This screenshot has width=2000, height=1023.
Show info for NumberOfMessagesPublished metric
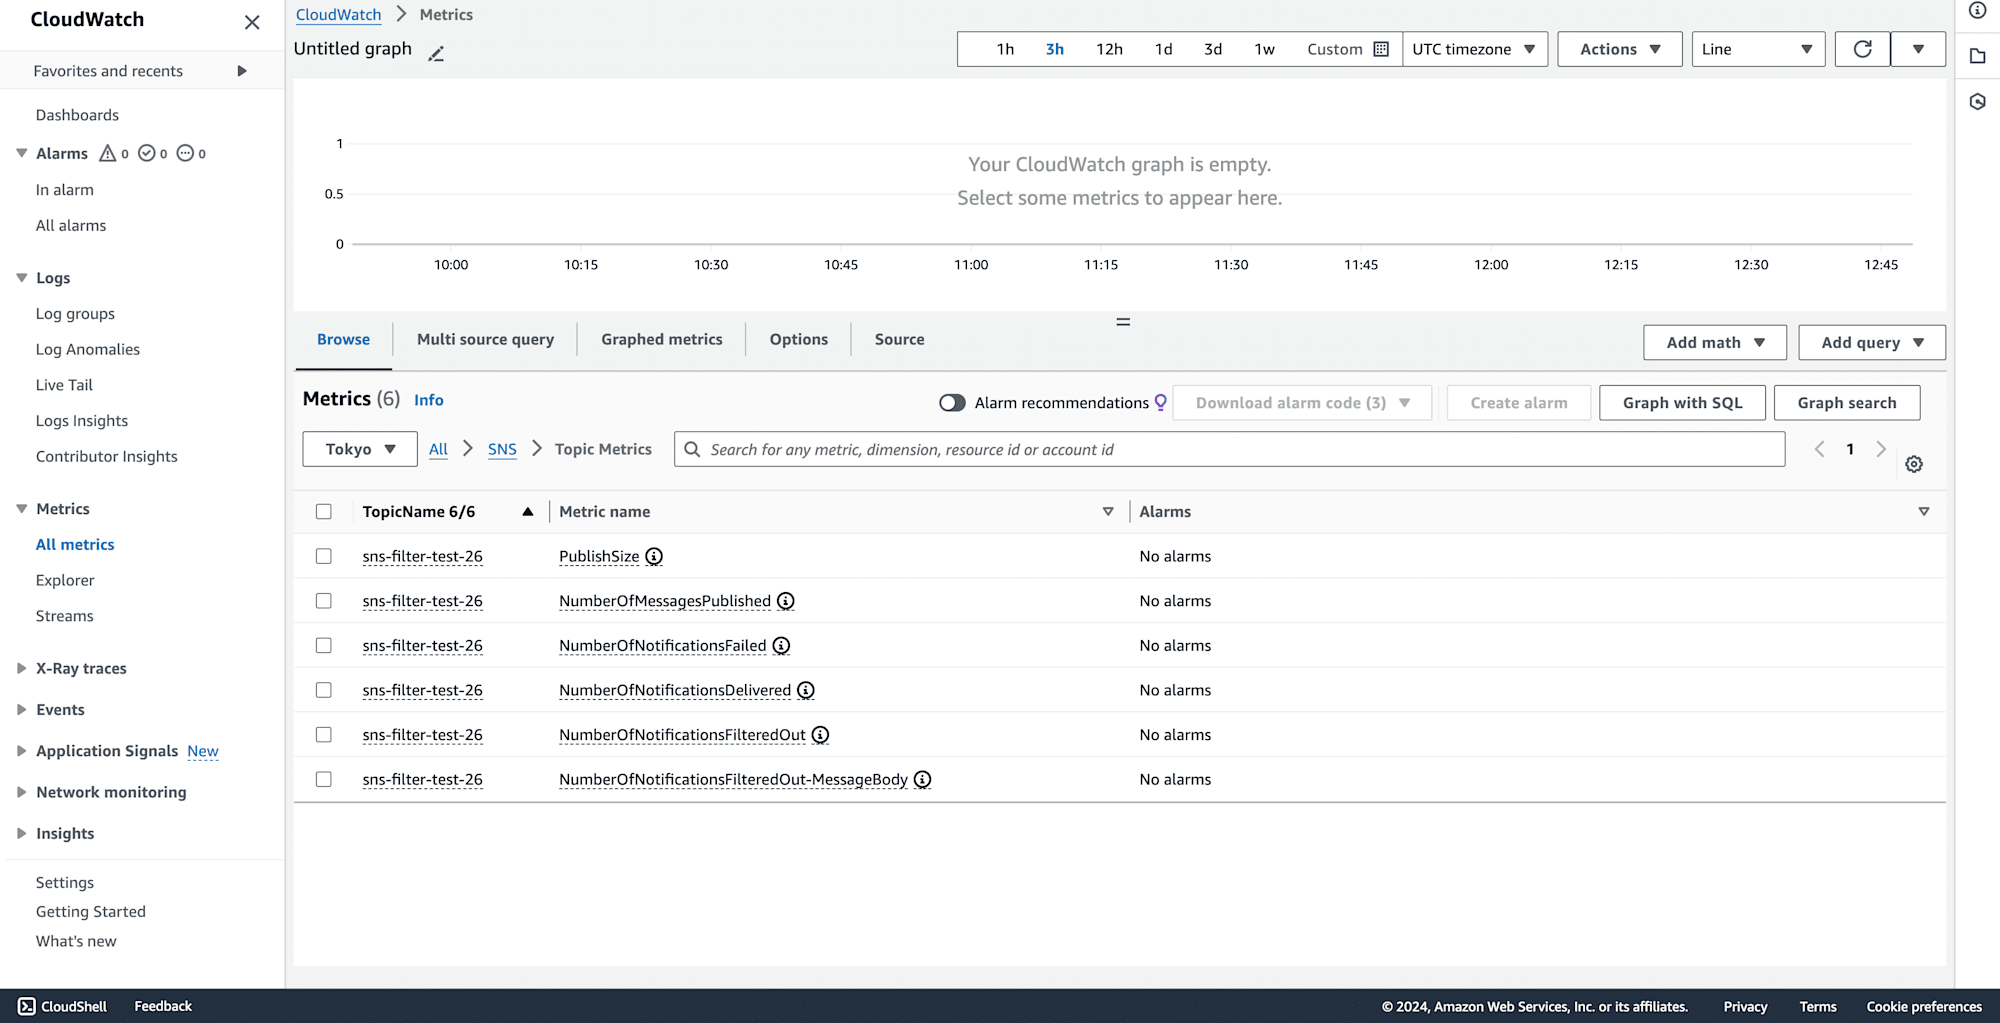coord(786,601)
